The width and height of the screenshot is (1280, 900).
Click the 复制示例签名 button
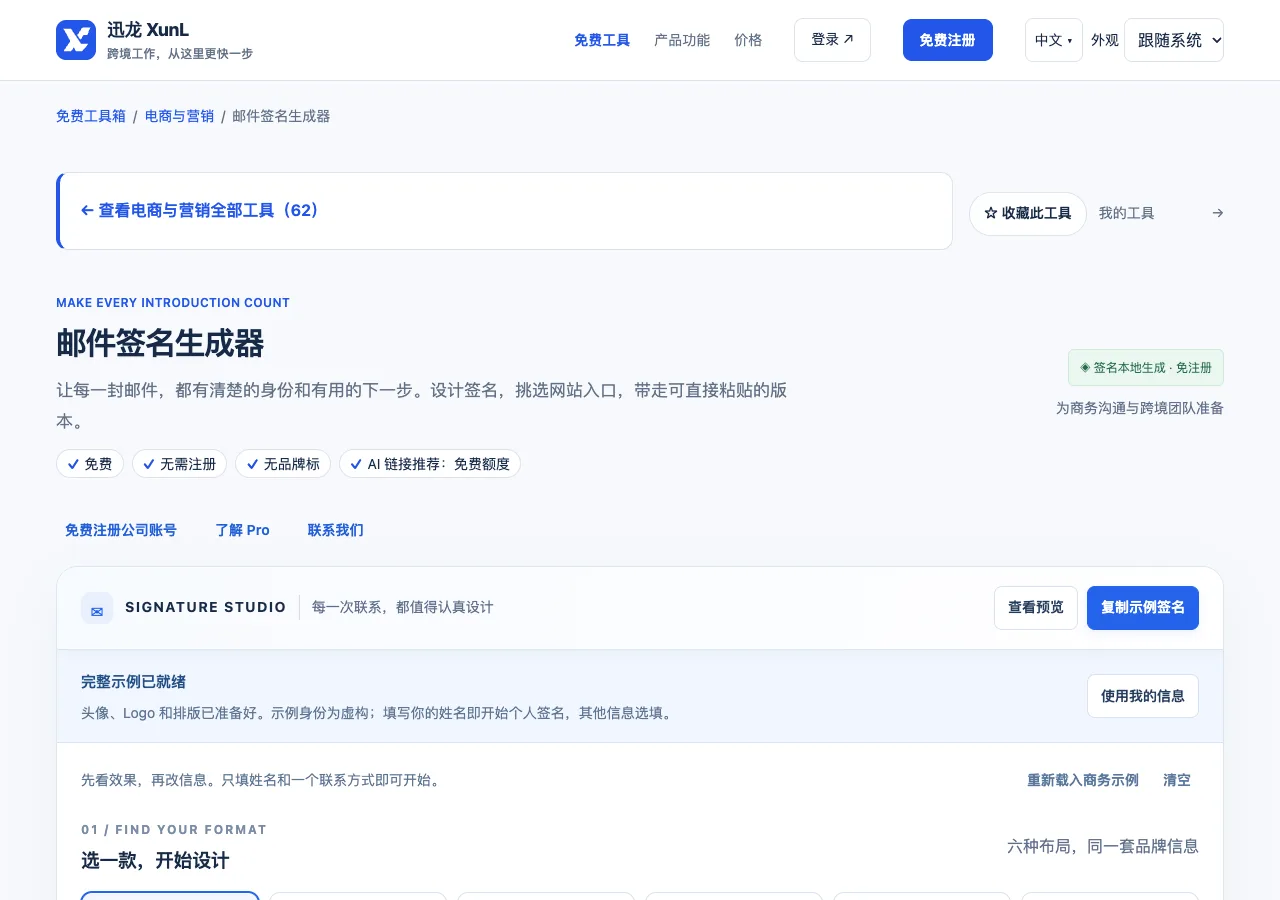1143,608
